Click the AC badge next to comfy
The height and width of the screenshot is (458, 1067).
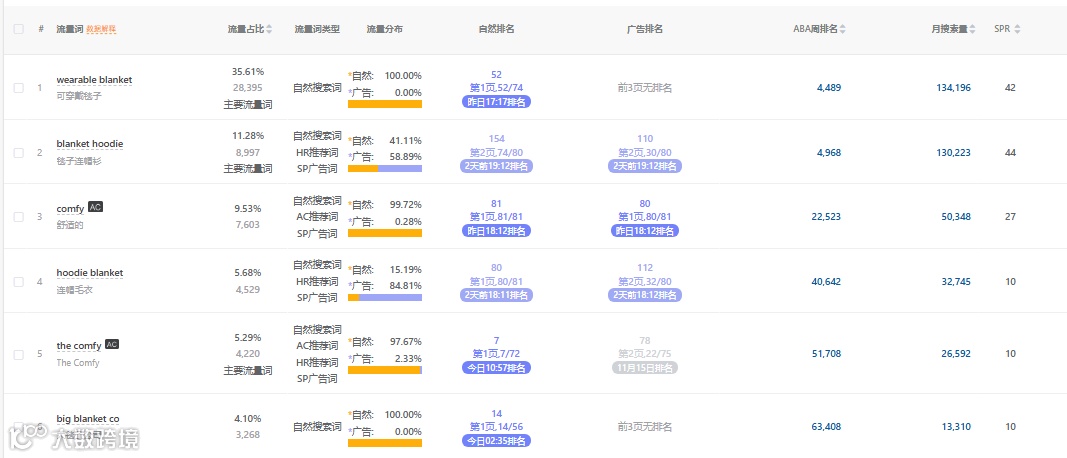point(95,207)
